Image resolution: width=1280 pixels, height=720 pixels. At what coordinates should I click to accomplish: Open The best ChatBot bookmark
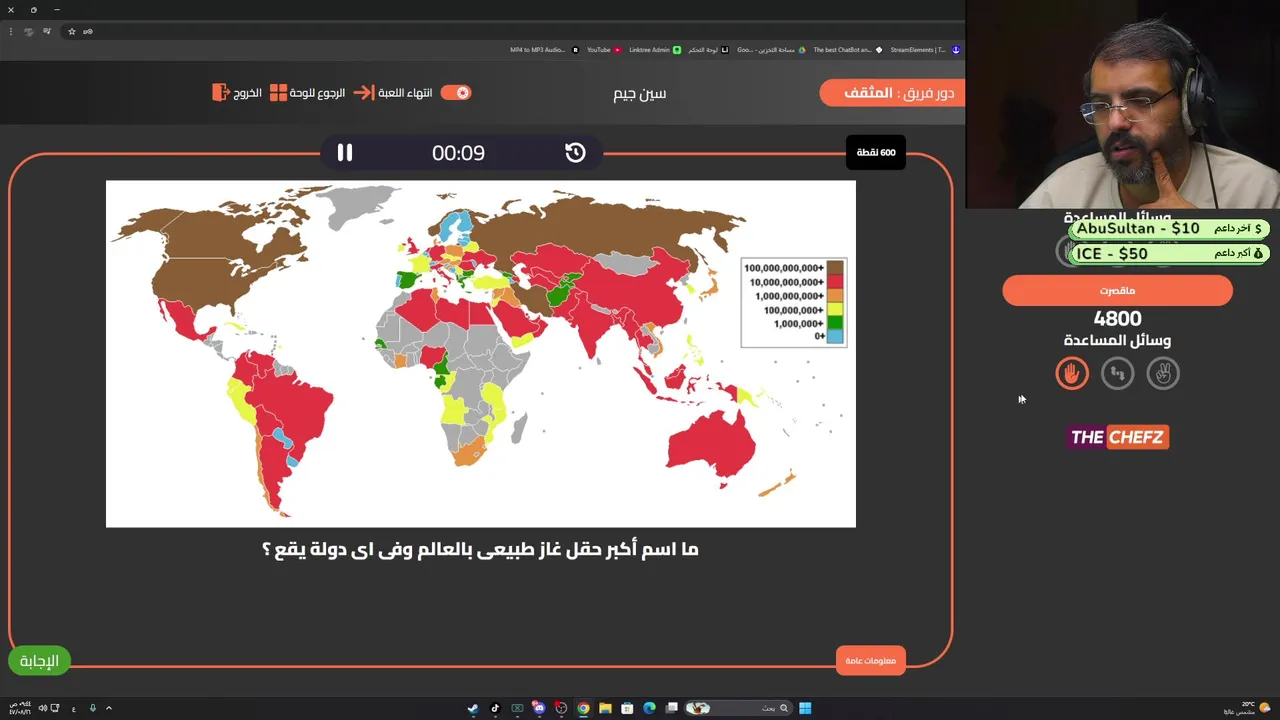[848, 49]
